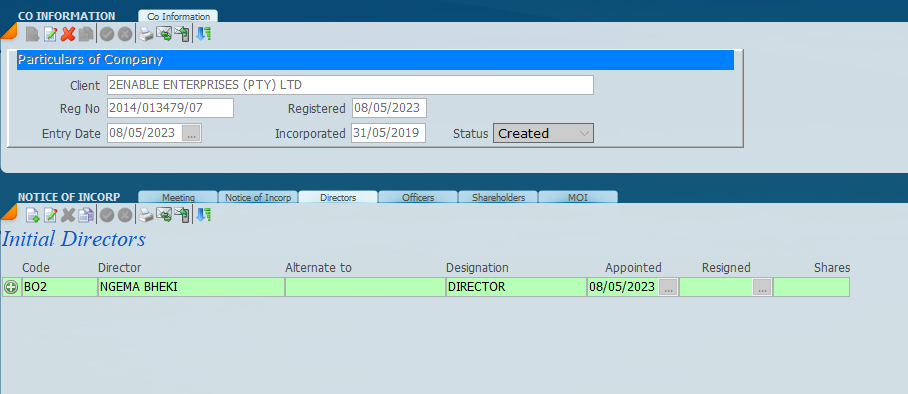Add new record in Notice of Incorp toolbar

[x=32, y=216]
